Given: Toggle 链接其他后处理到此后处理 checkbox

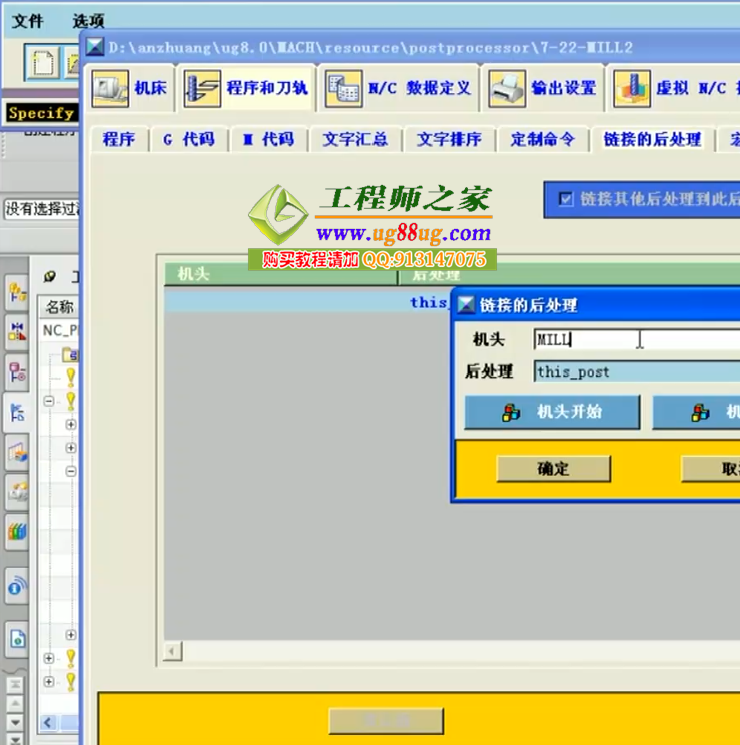Looking at the screenshot, I should pyautogui.click(x=566, y=199).
